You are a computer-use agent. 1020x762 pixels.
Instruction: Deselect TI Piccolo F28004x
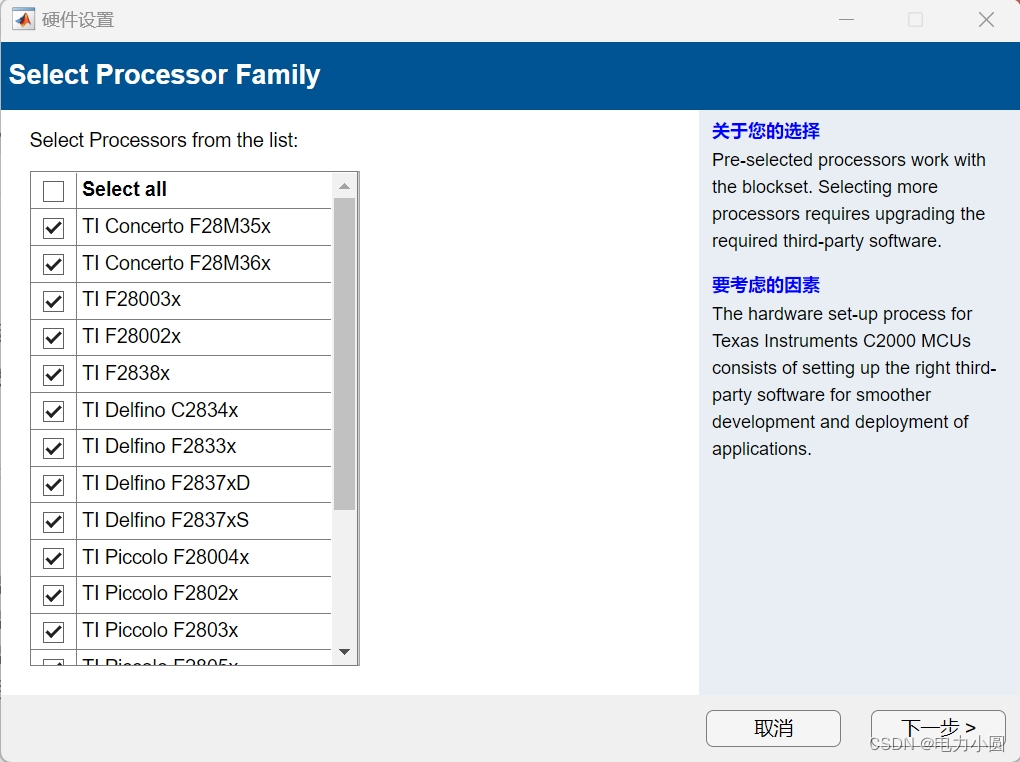click(x=53, y=558)
